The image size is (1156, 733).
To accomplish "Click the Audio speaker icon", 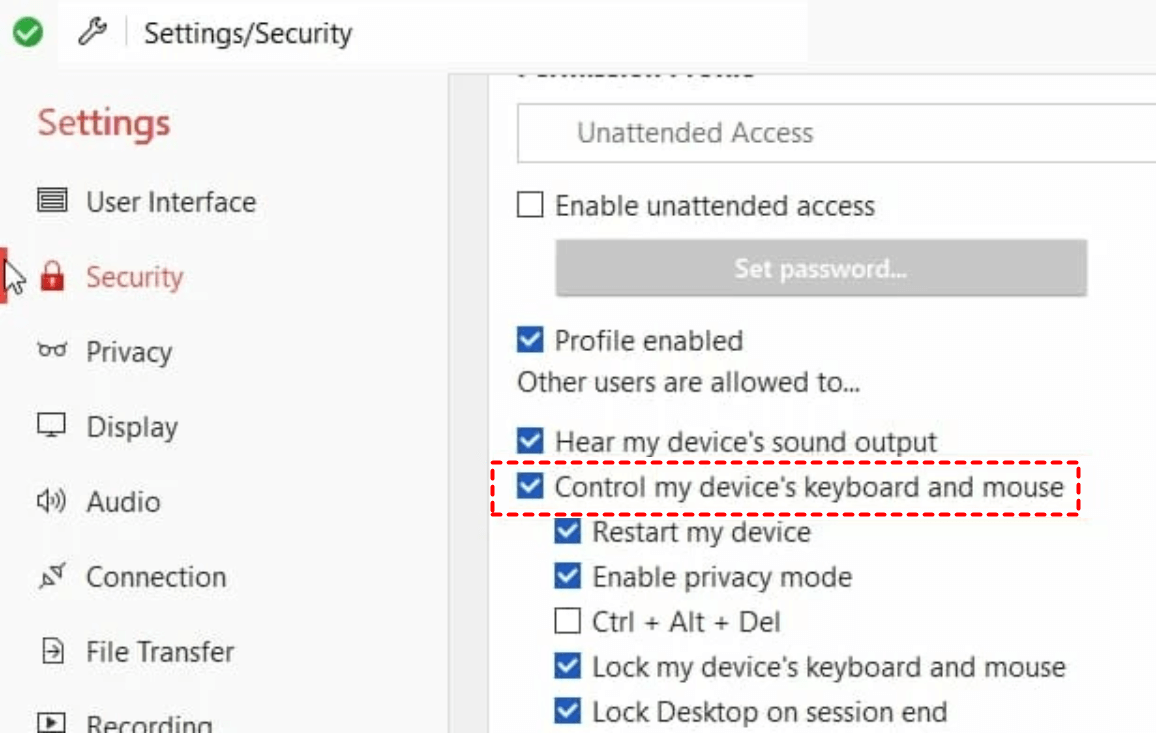I will [52, 501].
